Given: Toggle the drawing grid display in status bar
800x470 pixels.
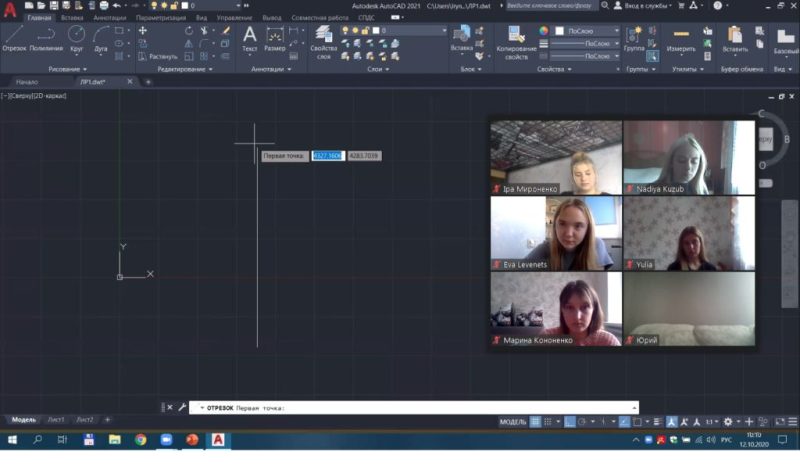Looking at the screenshot, I should [x=535, y=422].
